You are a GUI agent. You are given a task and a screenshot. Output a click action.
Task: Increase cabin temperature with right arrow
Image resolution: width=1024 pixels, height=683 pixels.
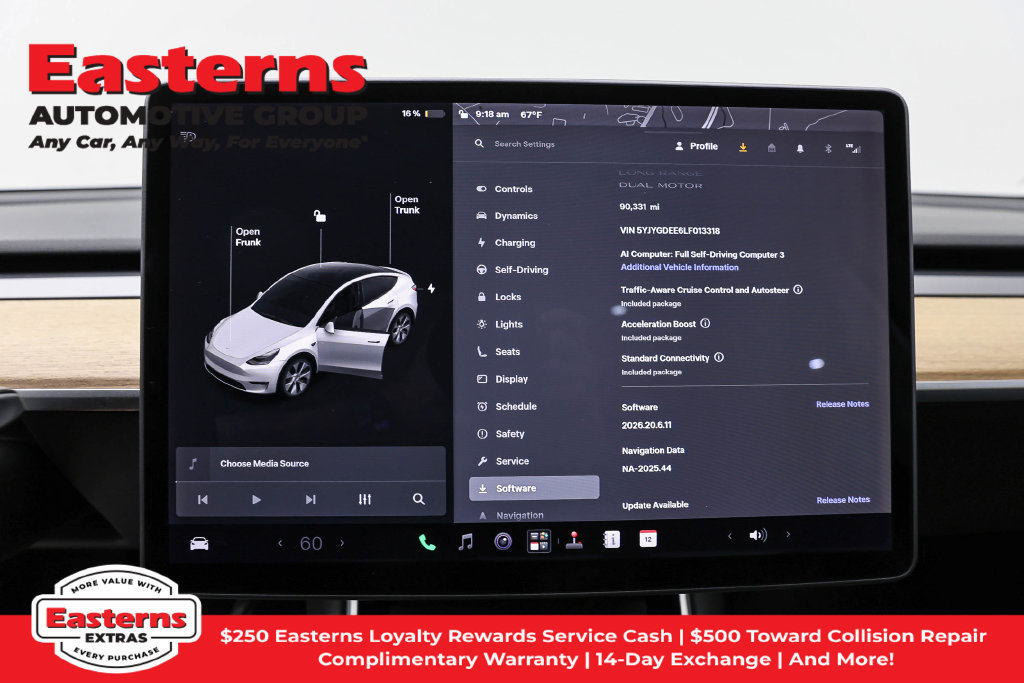pyautogui.click(x=342, y=543)
